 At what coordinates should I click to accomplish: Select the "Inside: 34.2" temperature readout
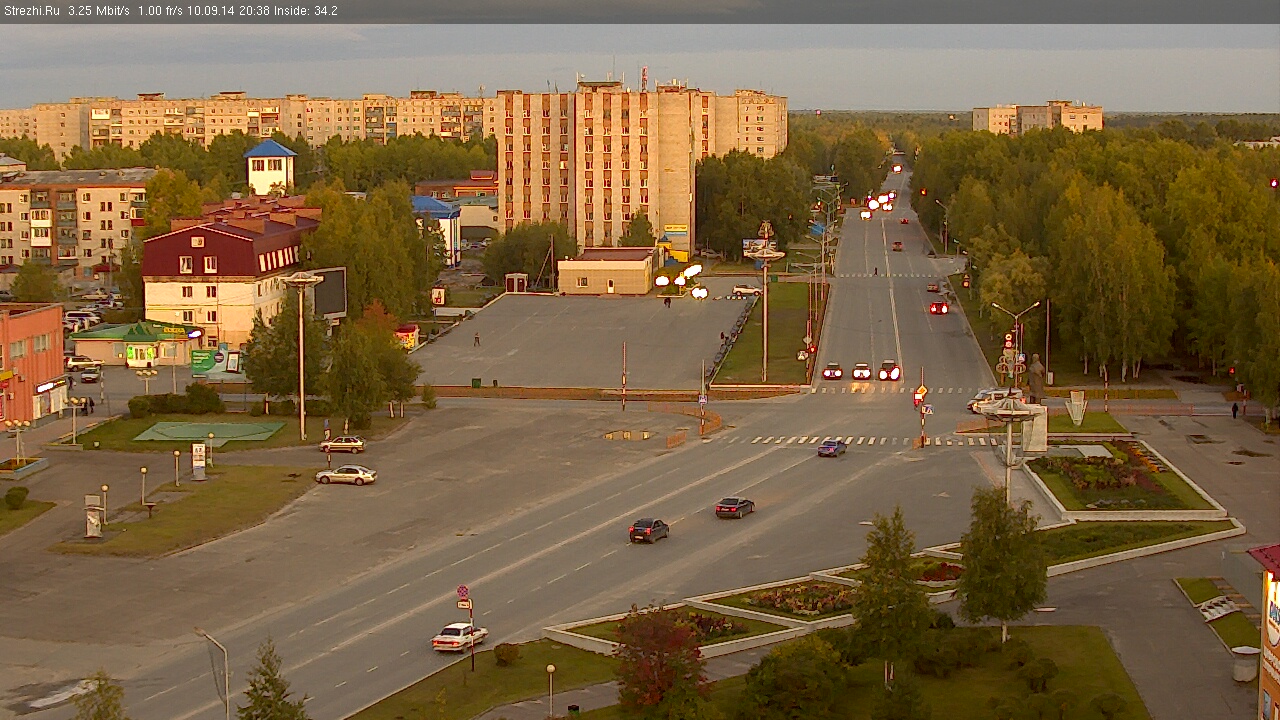pyautogui.click(x=306, y=11)
